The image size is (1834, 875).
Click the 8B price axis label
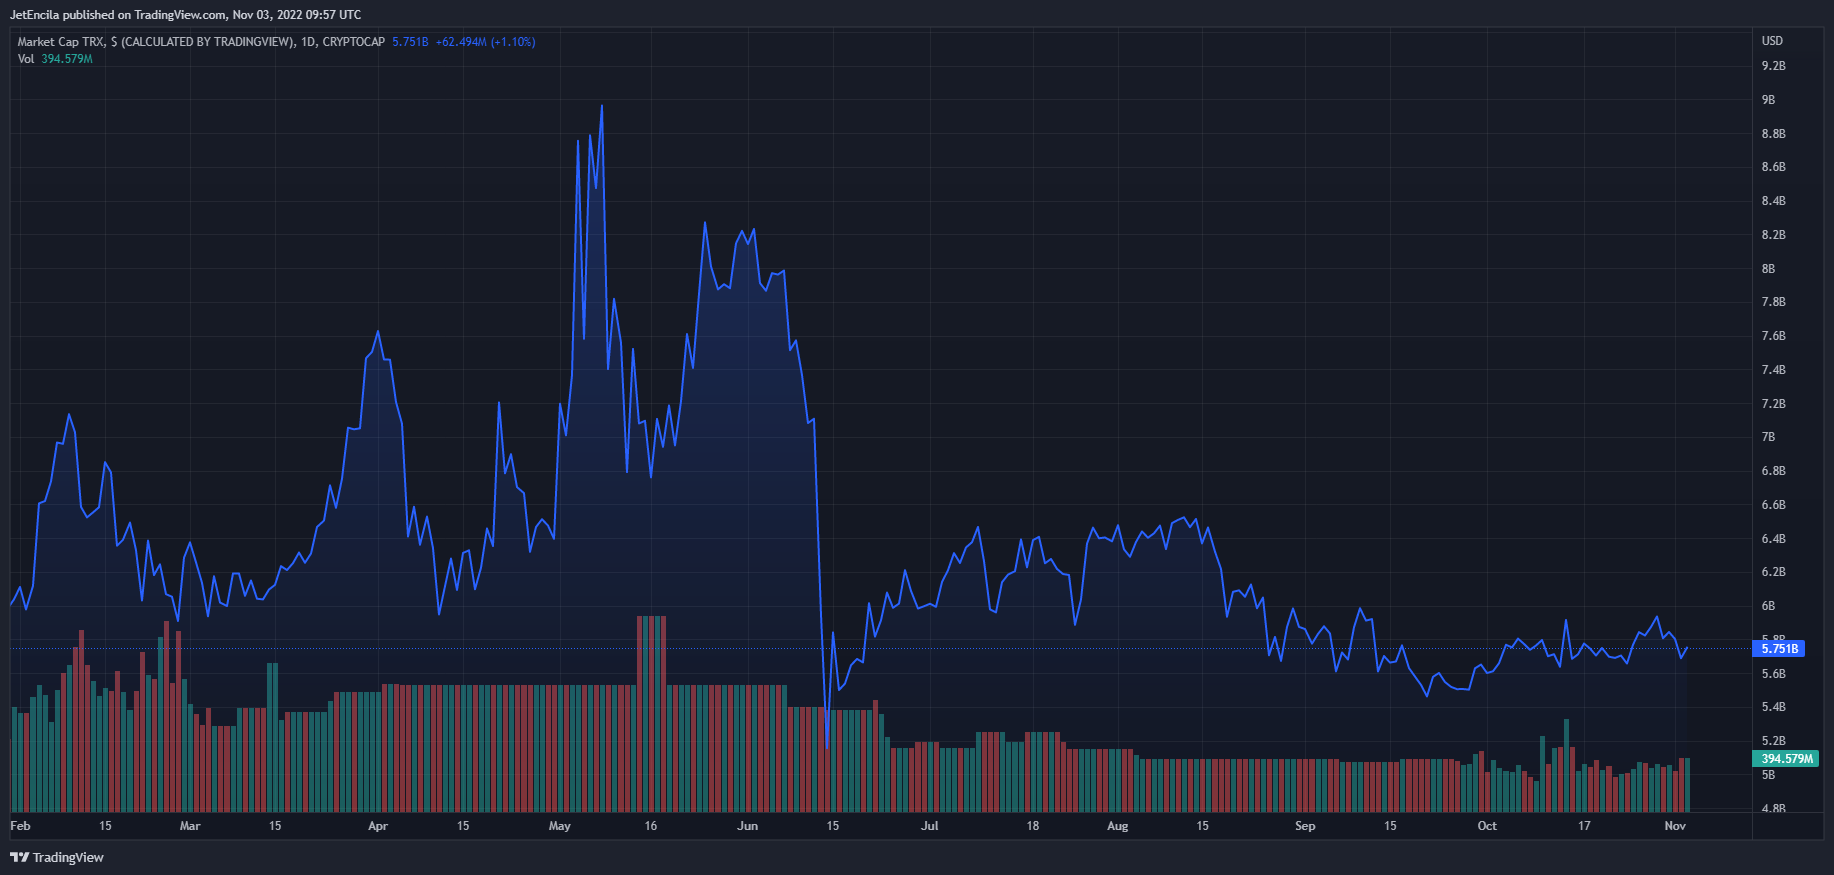(1768, 269)
